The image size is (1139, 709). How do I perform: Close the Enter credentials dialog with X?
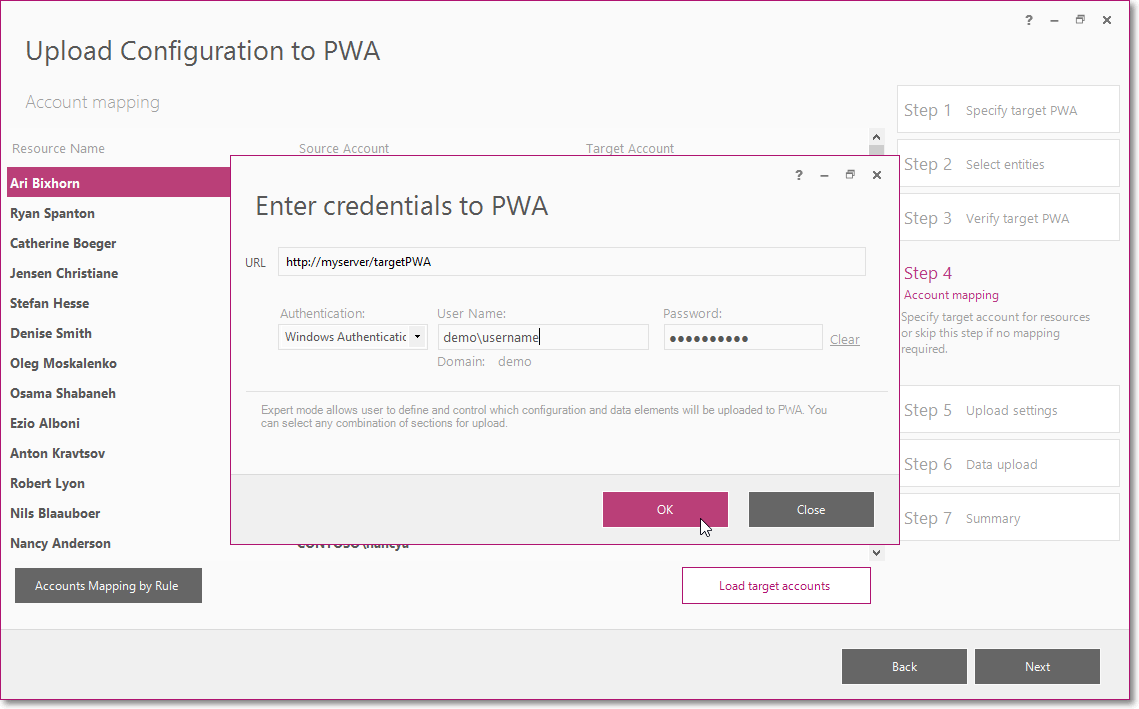point(877,175)
